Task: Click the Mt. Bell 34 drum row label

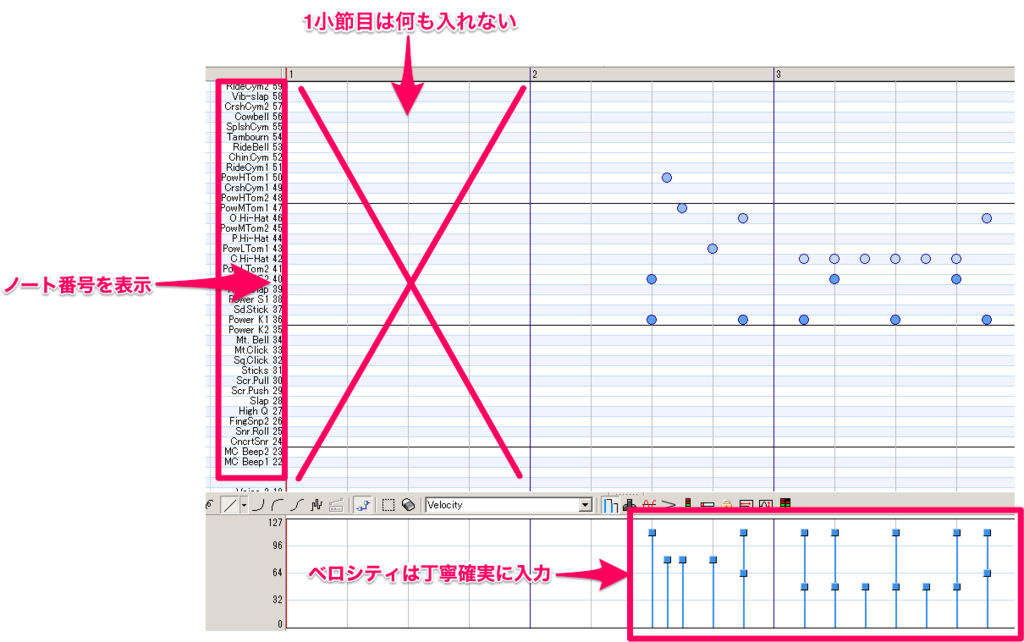Action: click(x=259, y=340)
